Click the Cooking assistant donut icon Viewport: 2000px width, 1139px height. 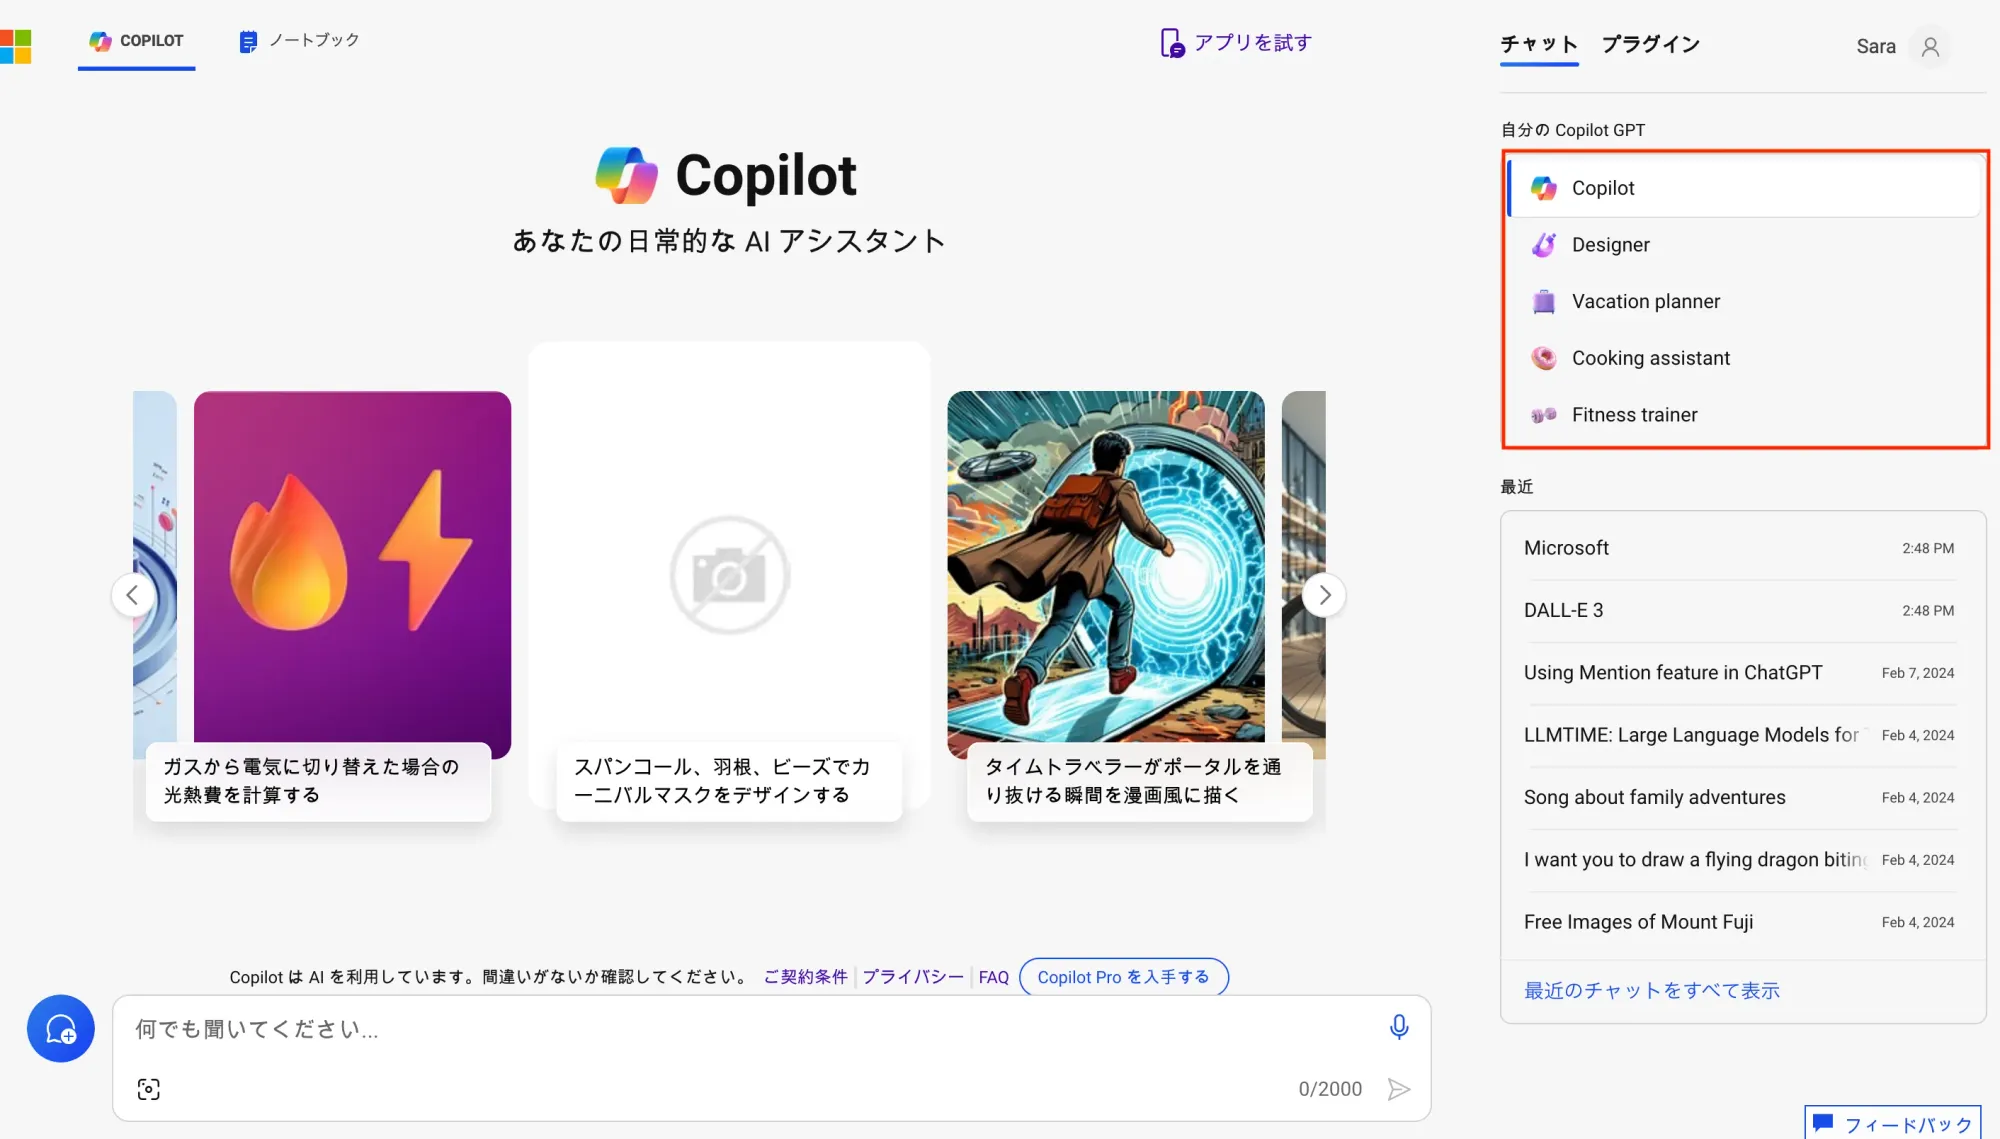coord(1544,358)
